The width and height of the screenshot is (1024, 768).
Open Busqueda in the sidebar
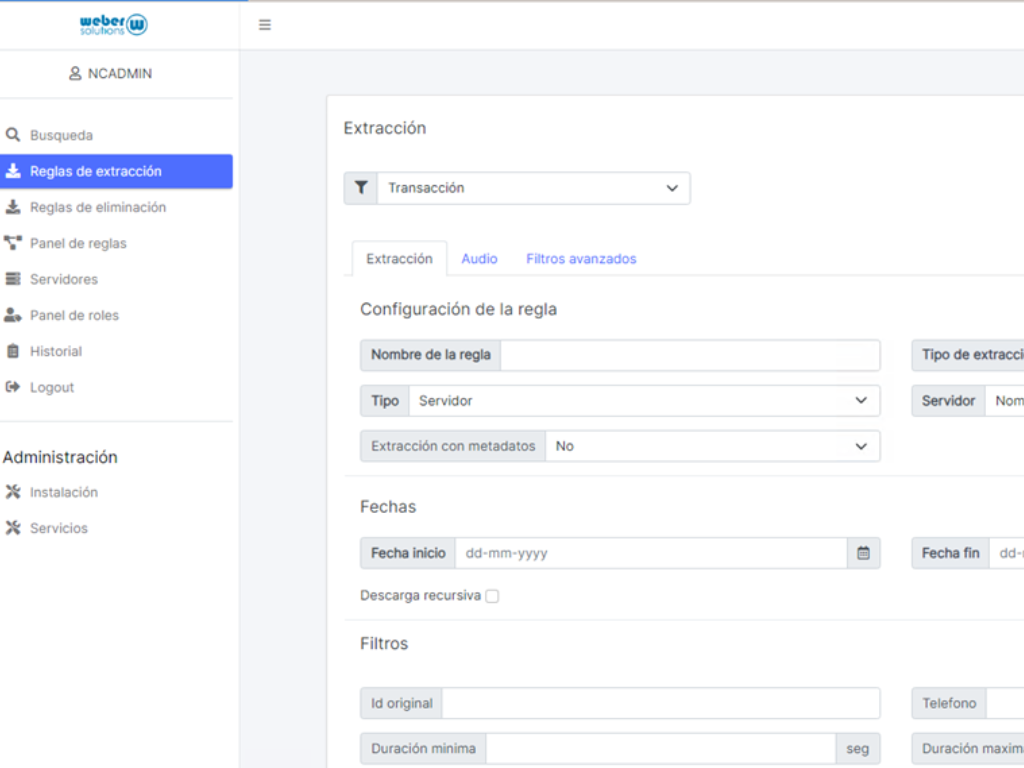[116, 135]
